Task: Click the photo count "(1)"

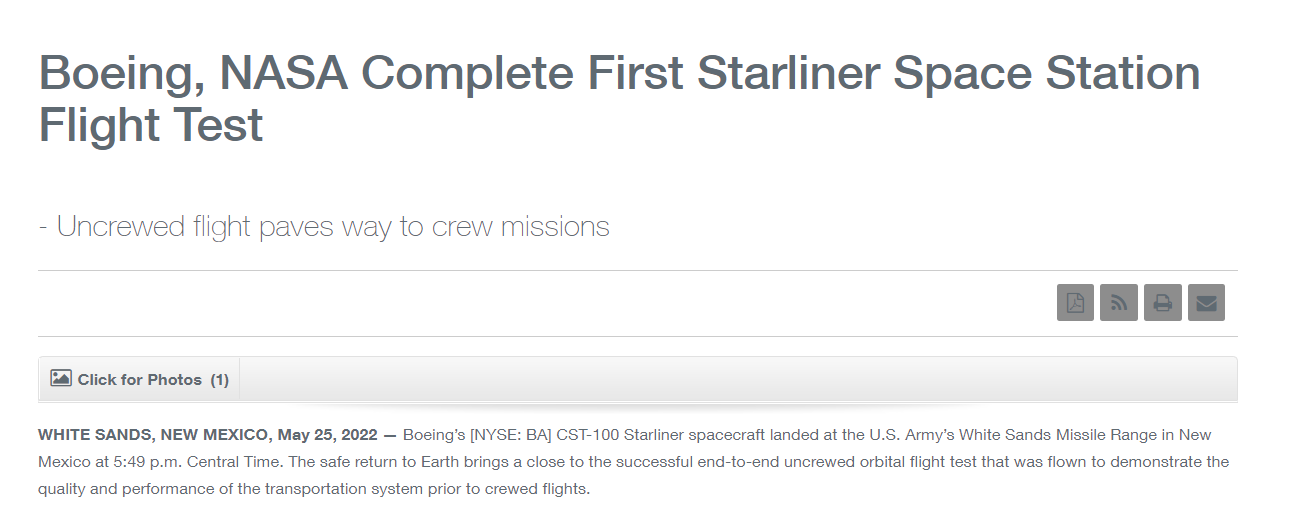Action: [220, 380]
